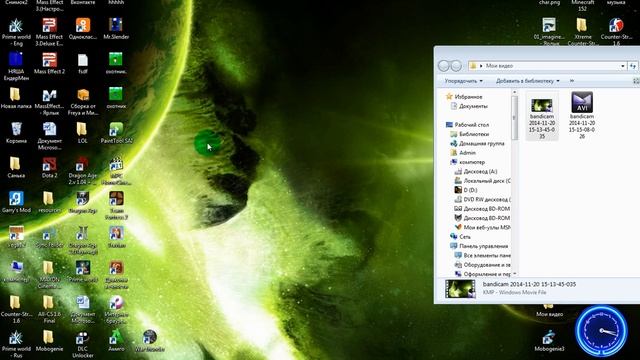Open the address bar history dropdown arrow
The image size is (640, 360).
(623, 66)
